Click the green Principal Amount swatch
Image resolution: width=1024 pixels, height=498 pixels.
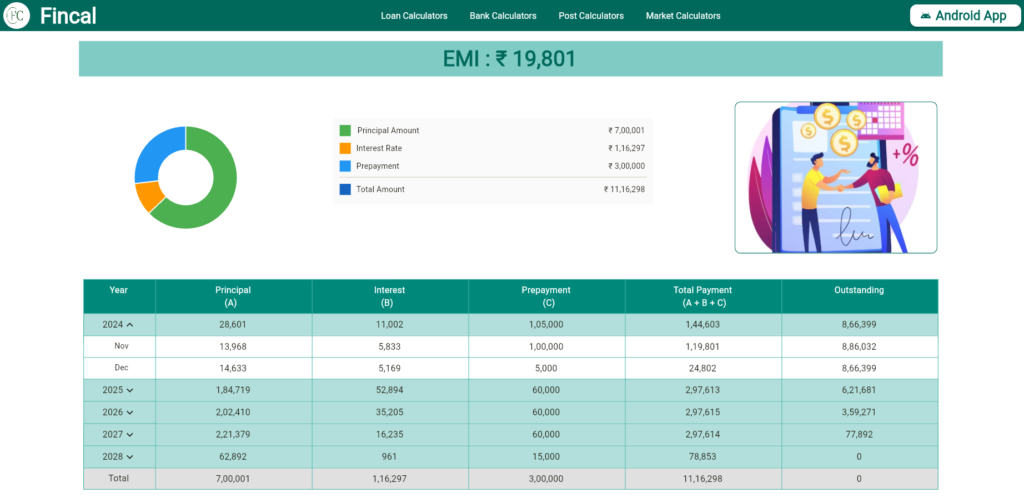(345, 131)
